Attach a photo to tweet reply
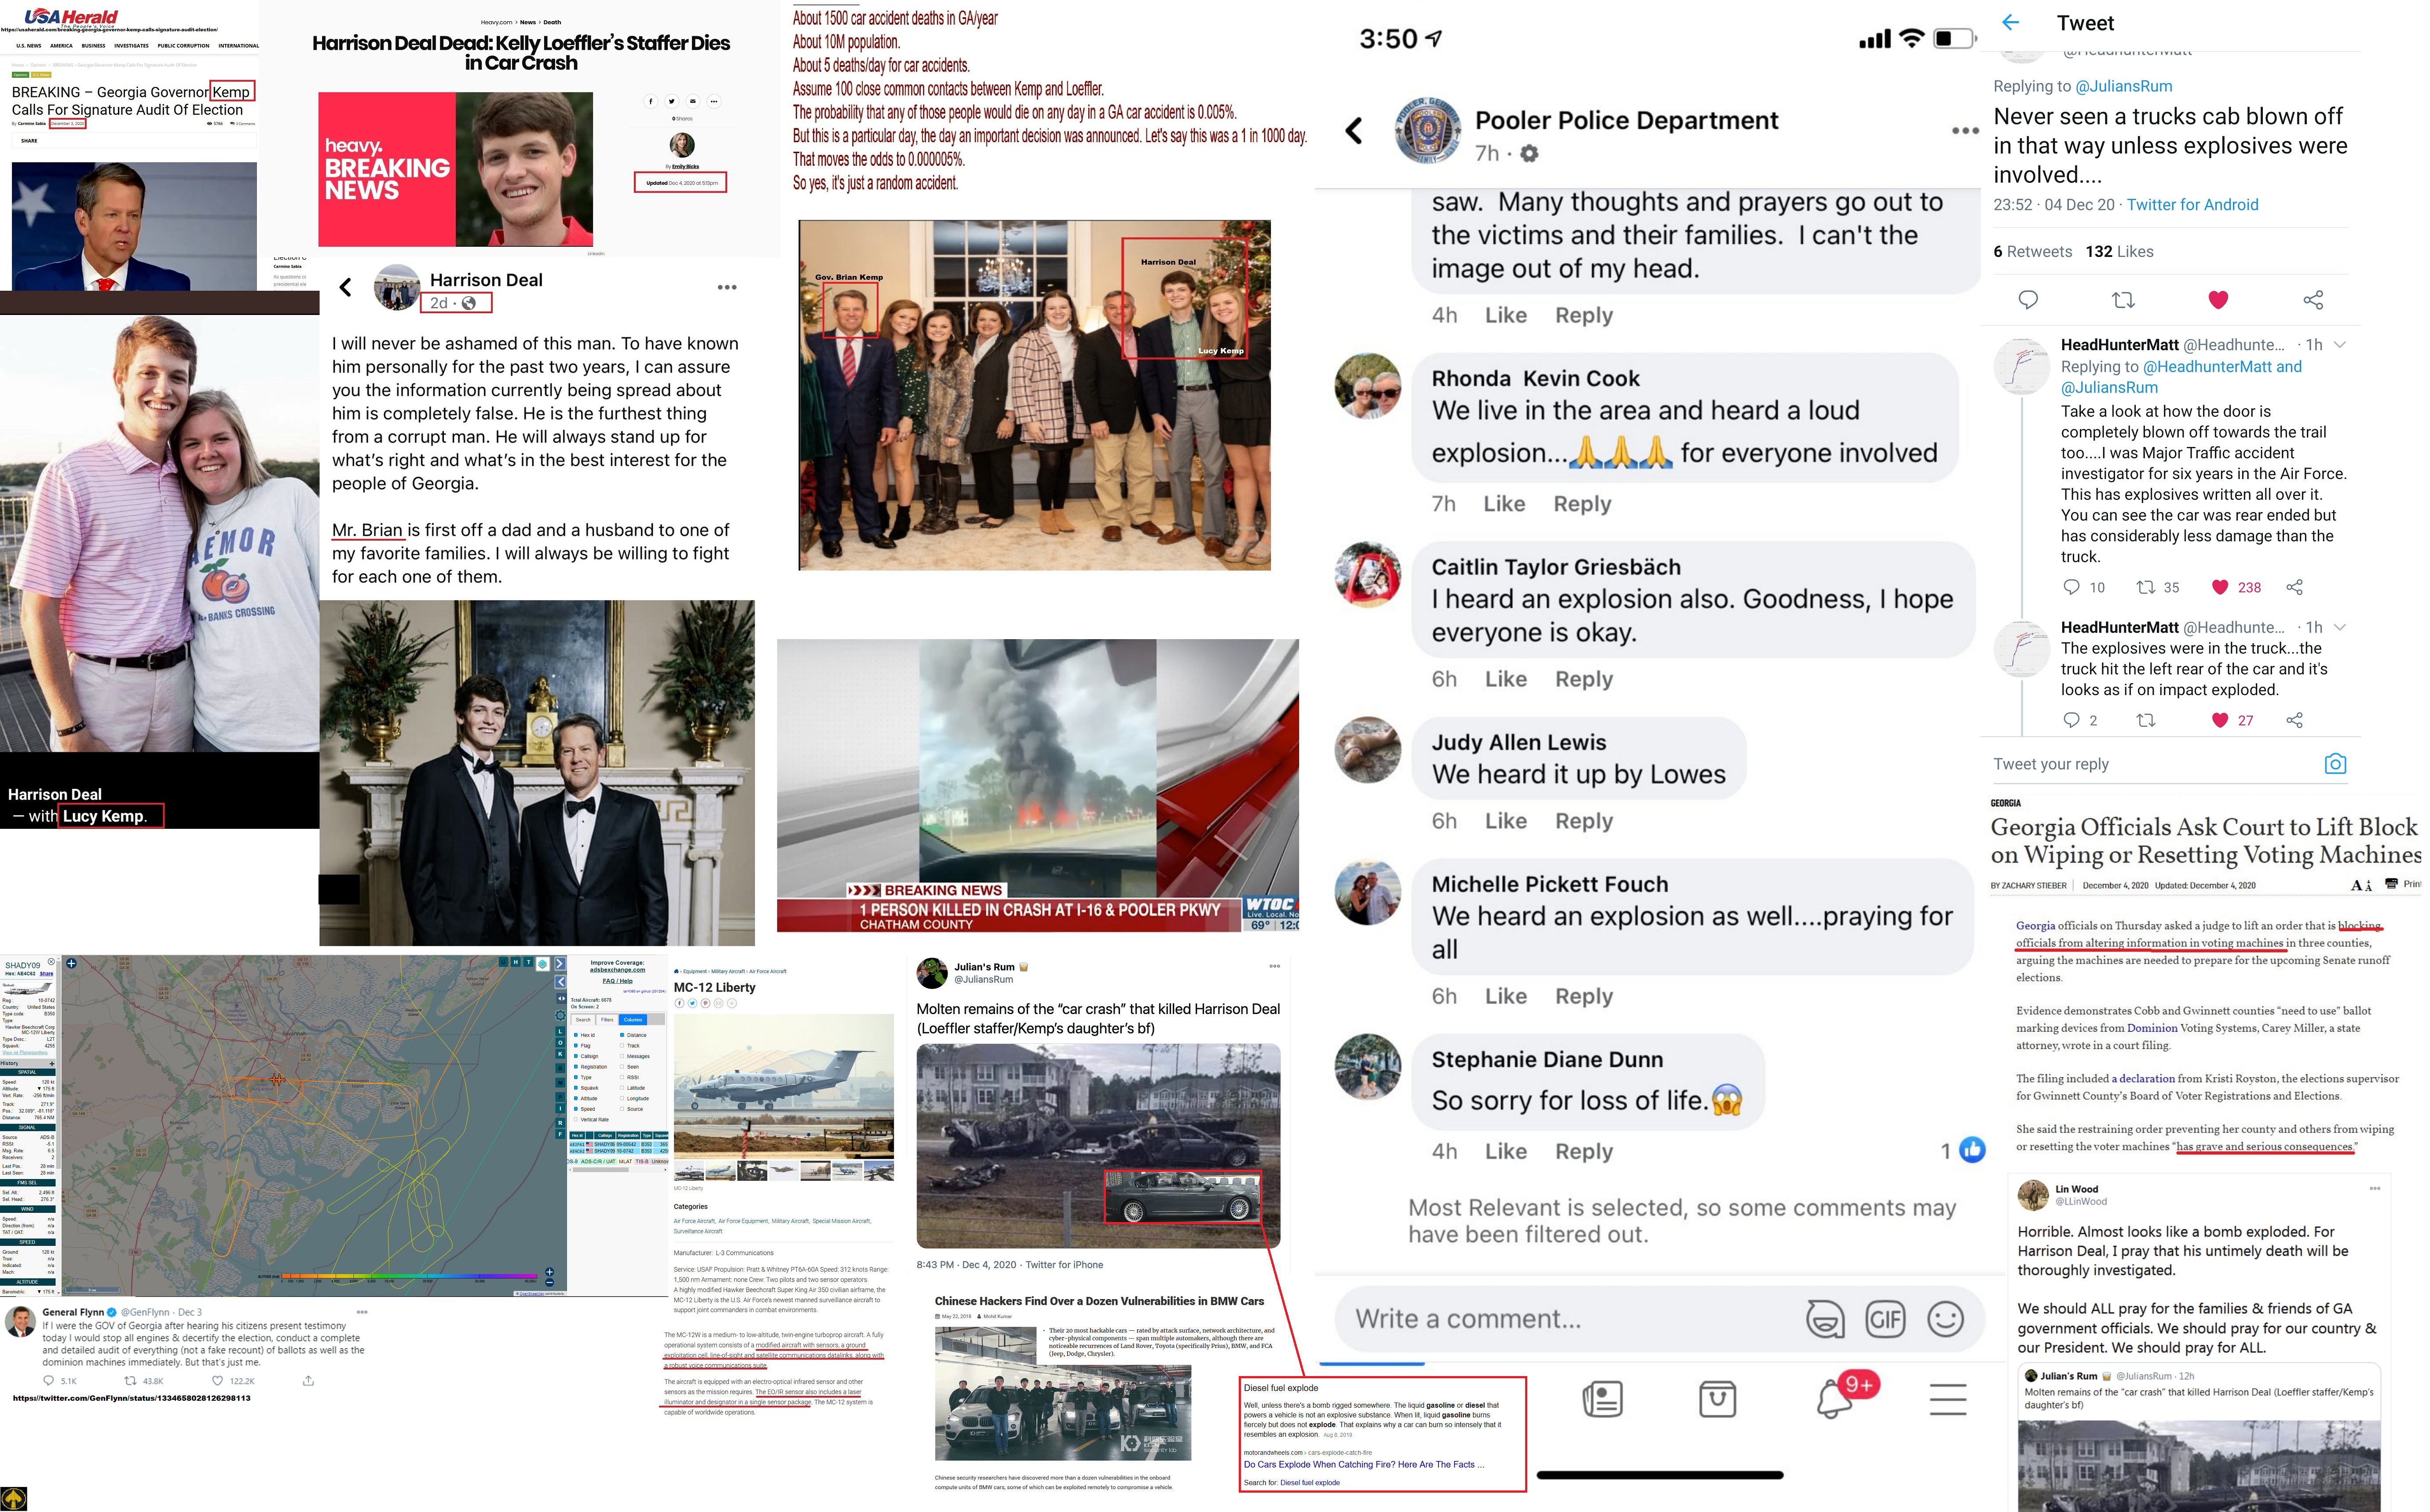This screenshot has height=1512, width=2430. coord(2335,764)
